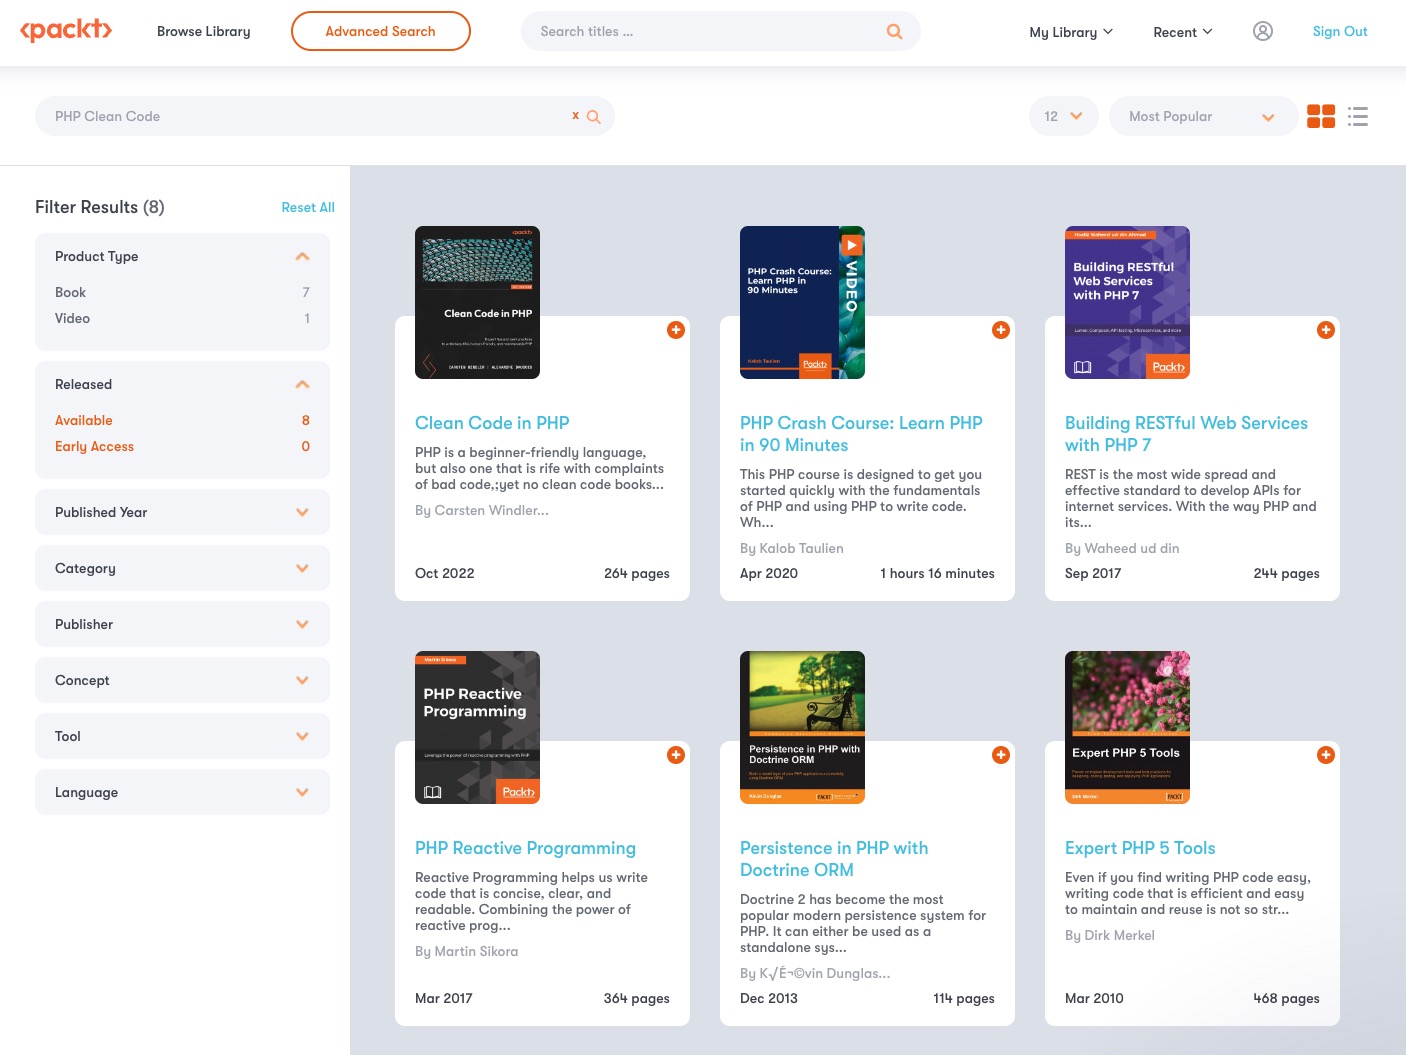Image resolution: width=1406 pixels, height=1055 pixels.
Task: Click the PHP Reactive Programming cover
Action: (477, 727)
